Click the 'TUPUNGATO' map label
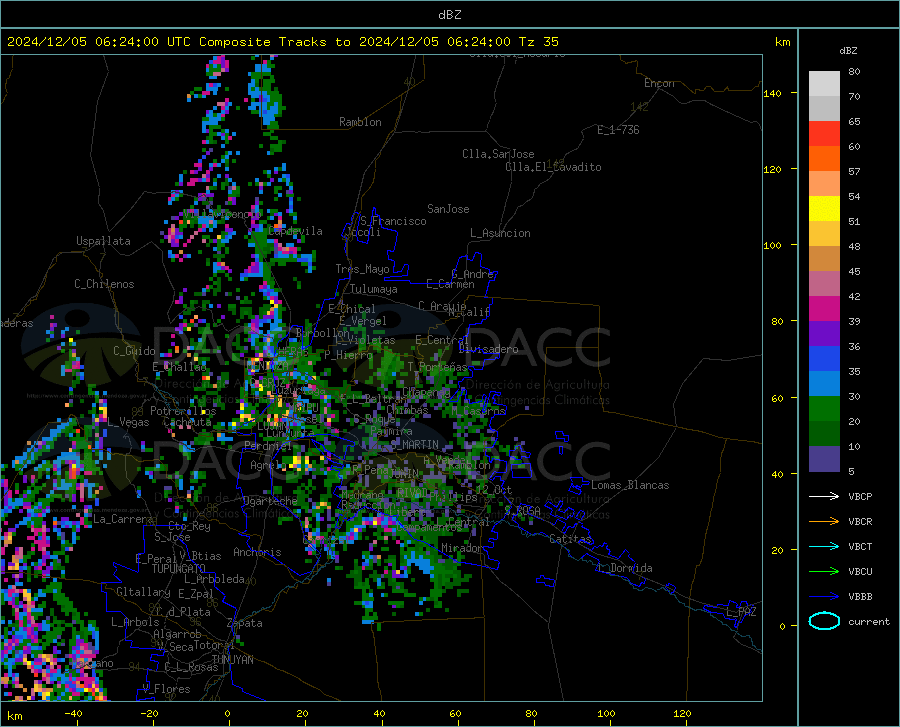This screenshot has height=727, width=900. (179, 569)
